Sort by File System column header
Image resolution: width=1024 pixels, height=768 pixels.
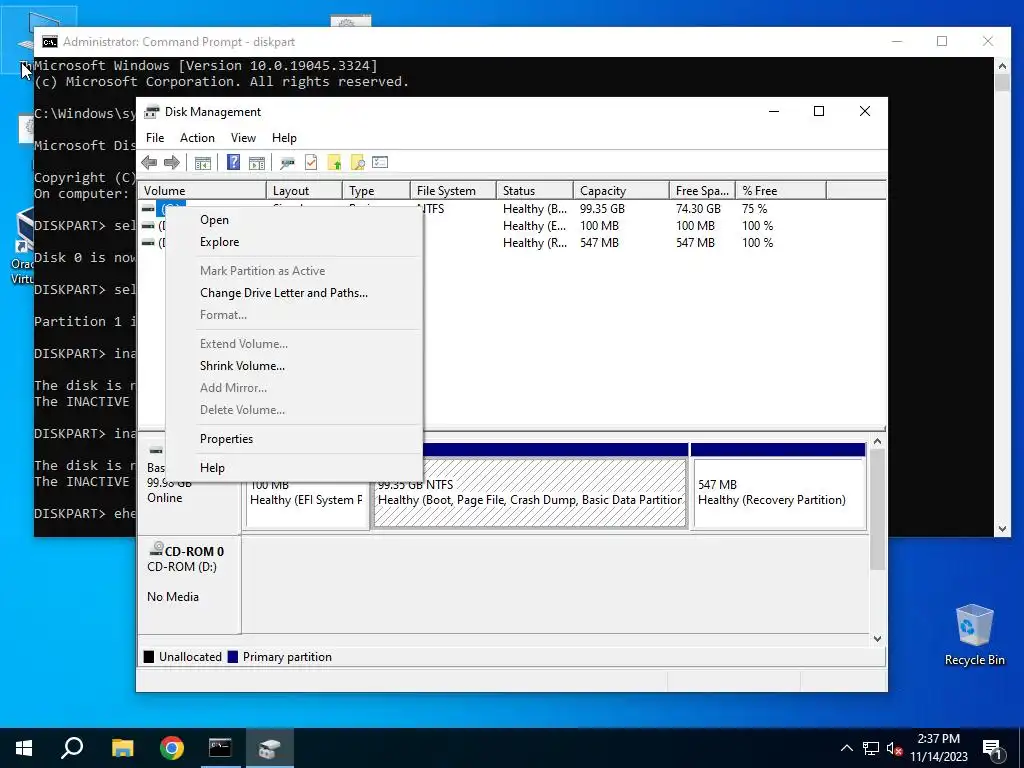pos(453,191)
